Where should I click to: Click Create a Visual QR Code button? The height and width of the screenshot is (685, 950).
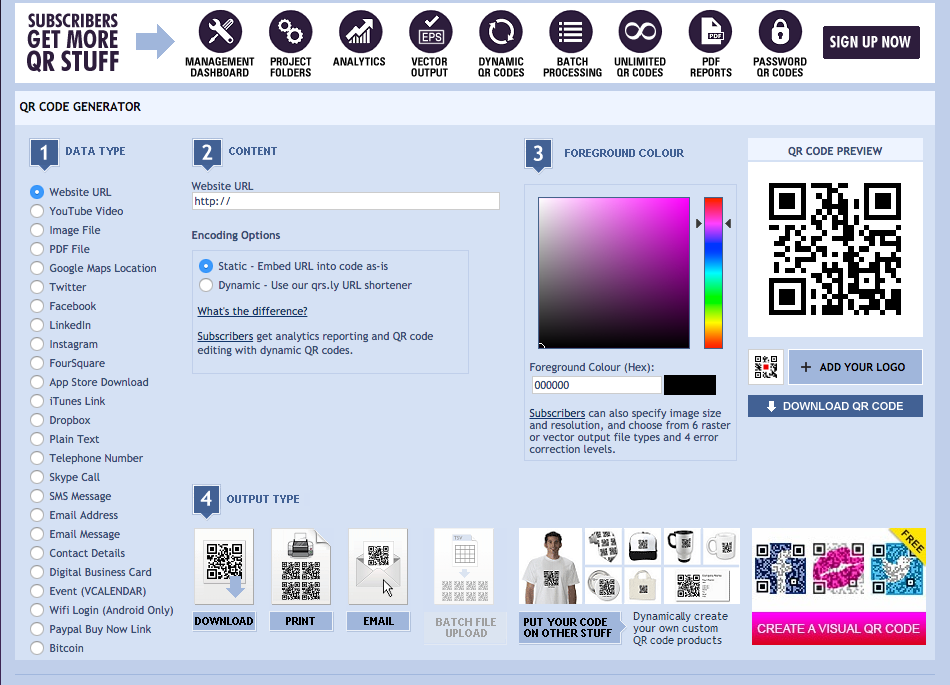[839, 628]
